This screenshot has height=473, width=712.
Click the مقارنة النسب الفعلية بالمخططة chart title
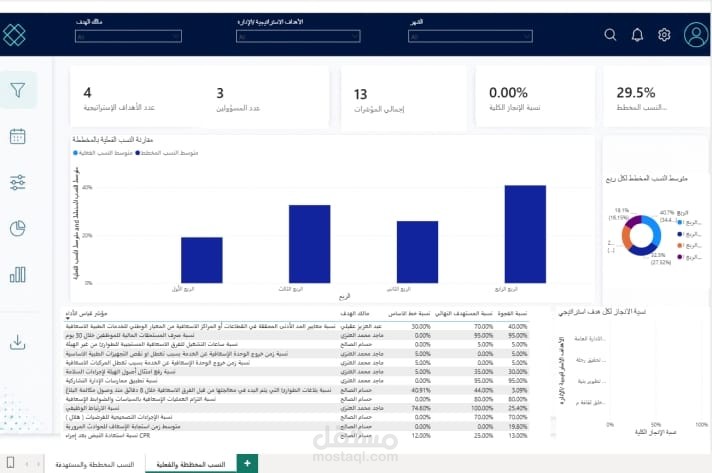pyautogui.click(x=113, y=140)
